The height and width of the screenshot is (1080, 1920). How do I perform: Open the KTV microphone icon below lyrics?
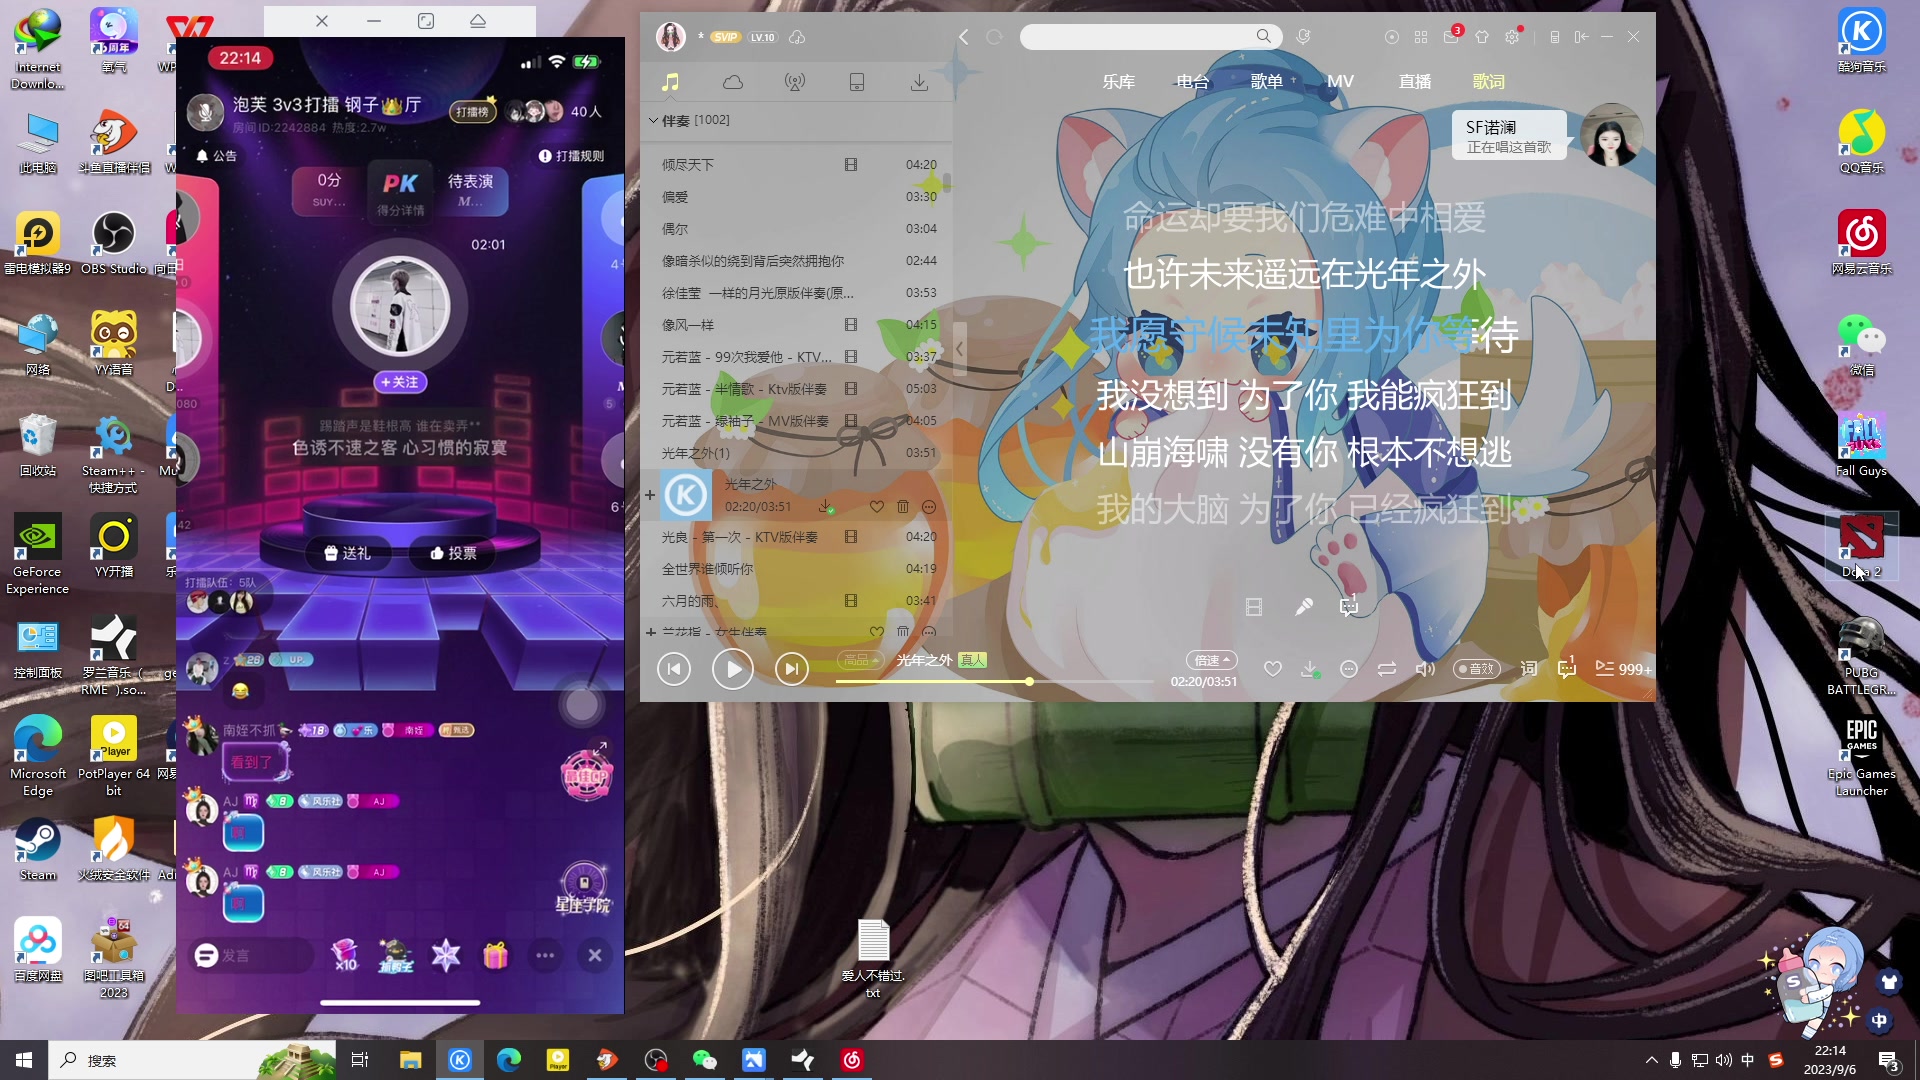(x=1304, y=607)
